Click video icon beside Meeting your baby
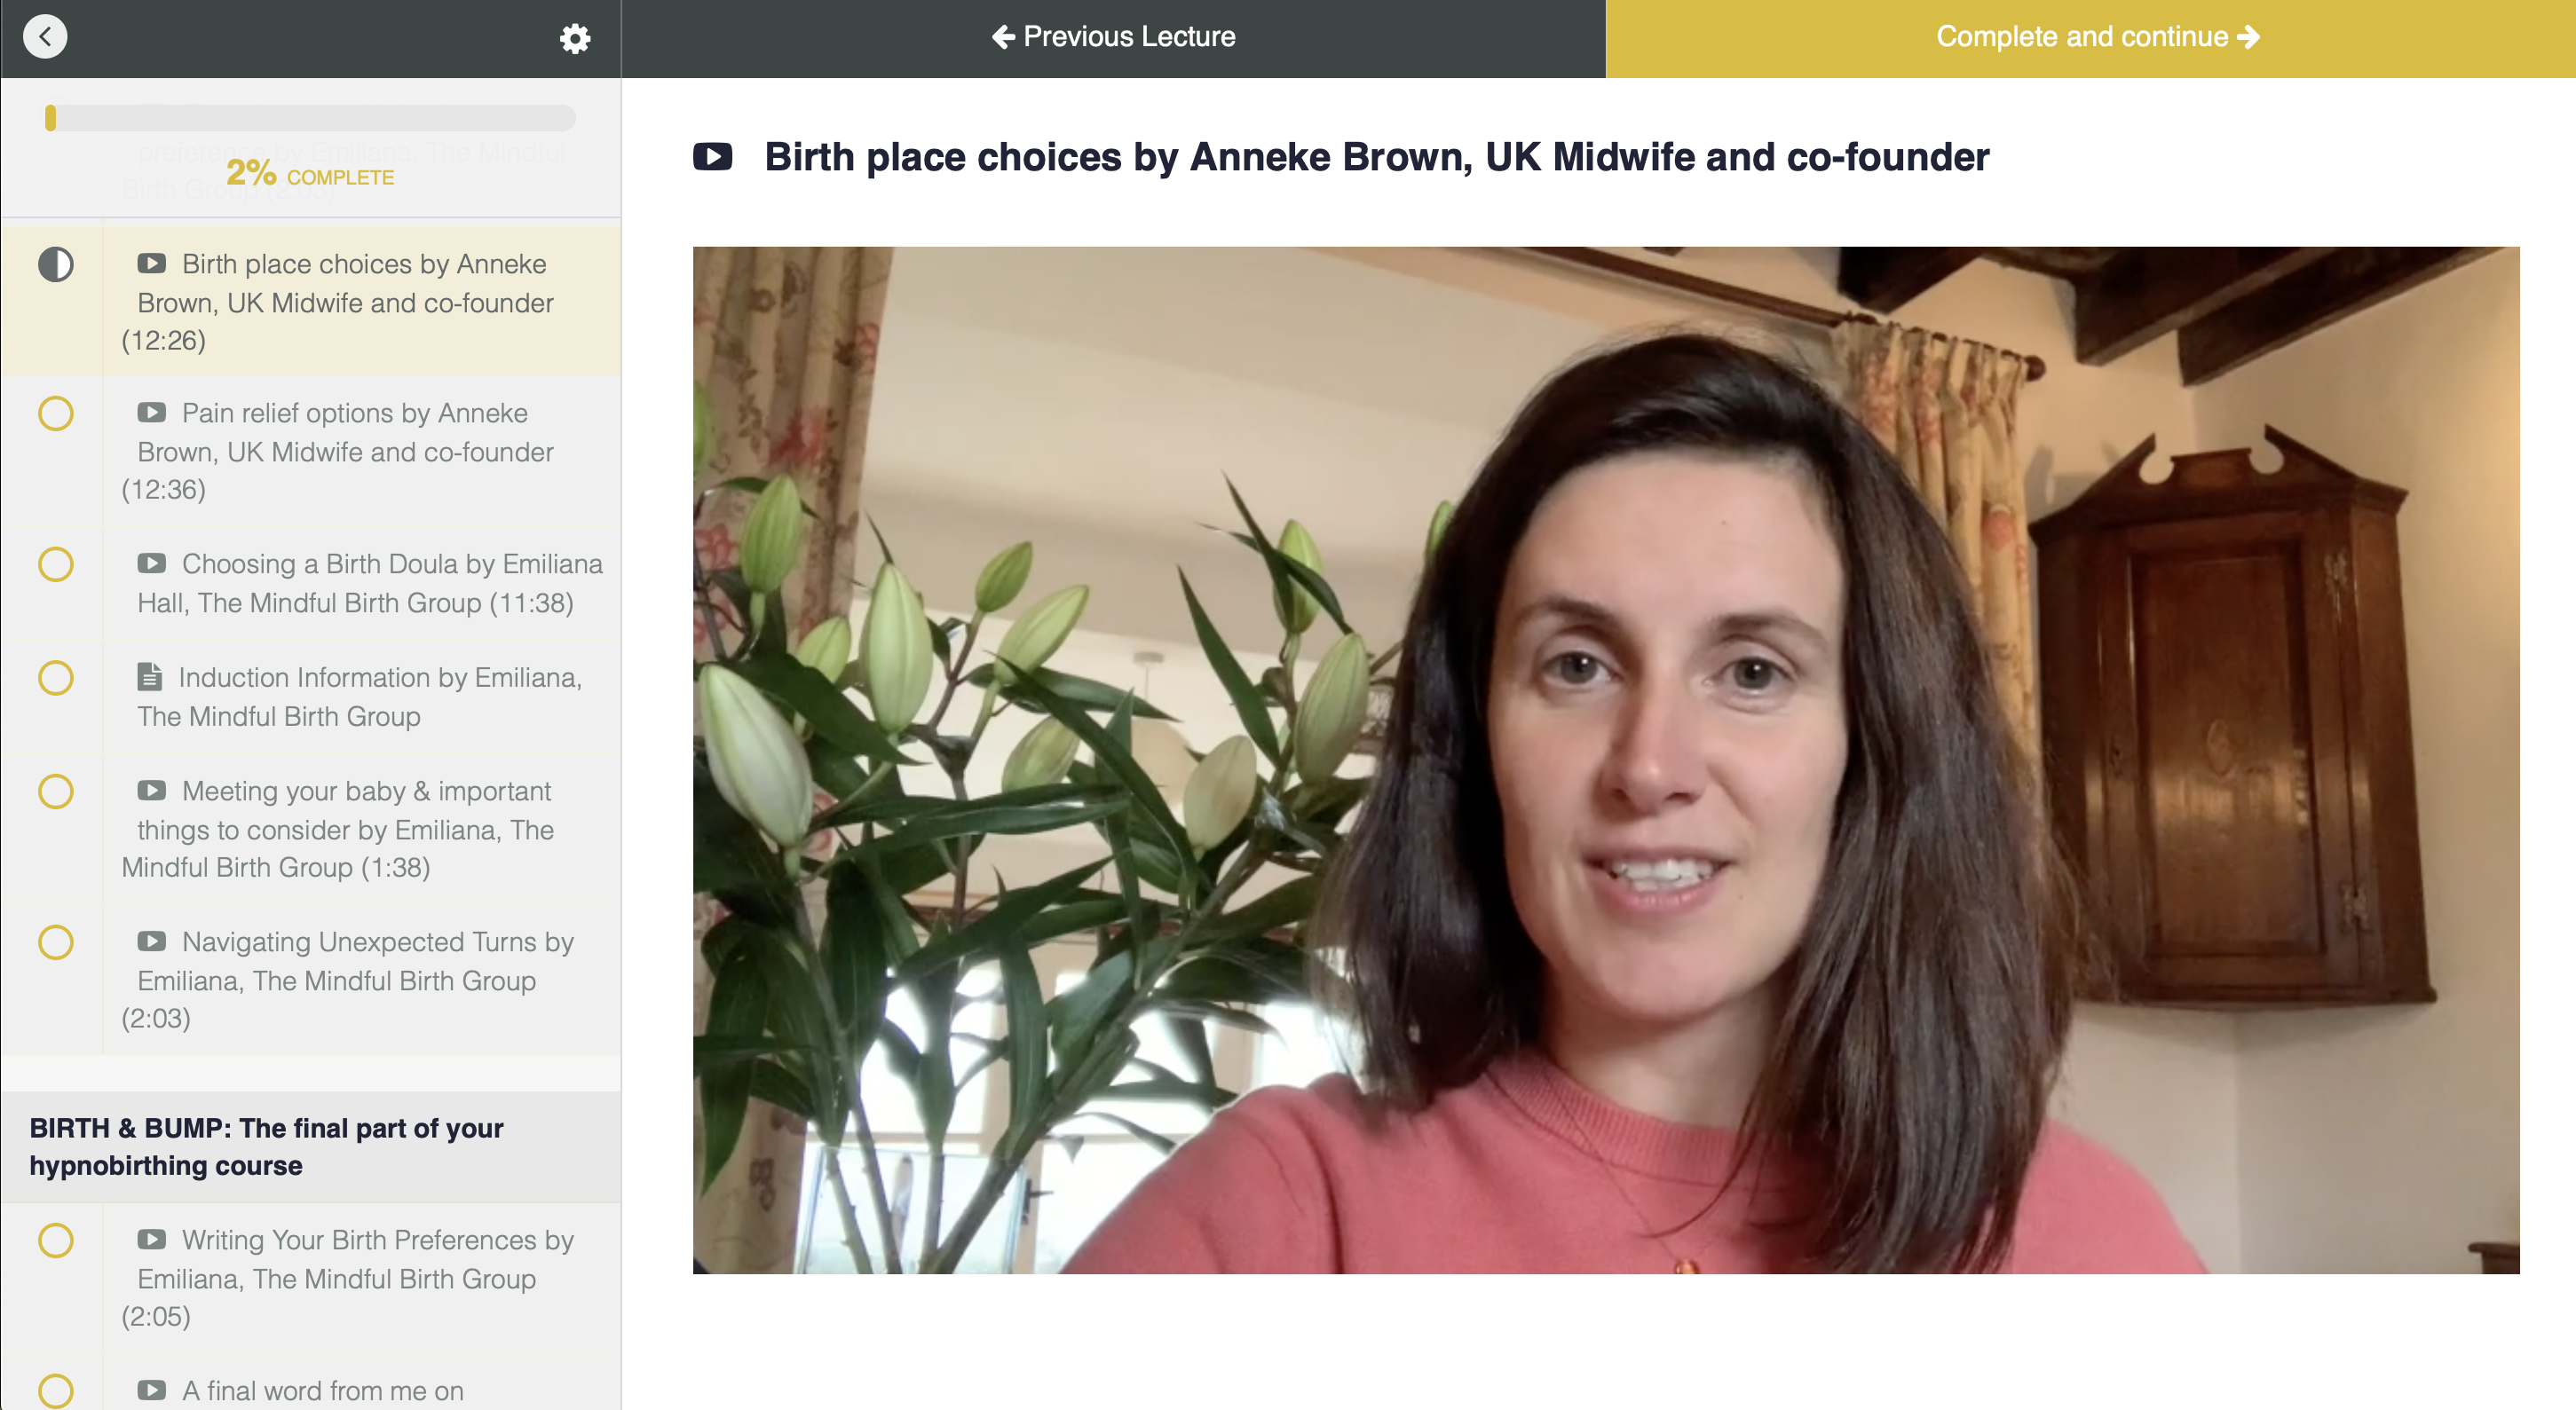 152,790
